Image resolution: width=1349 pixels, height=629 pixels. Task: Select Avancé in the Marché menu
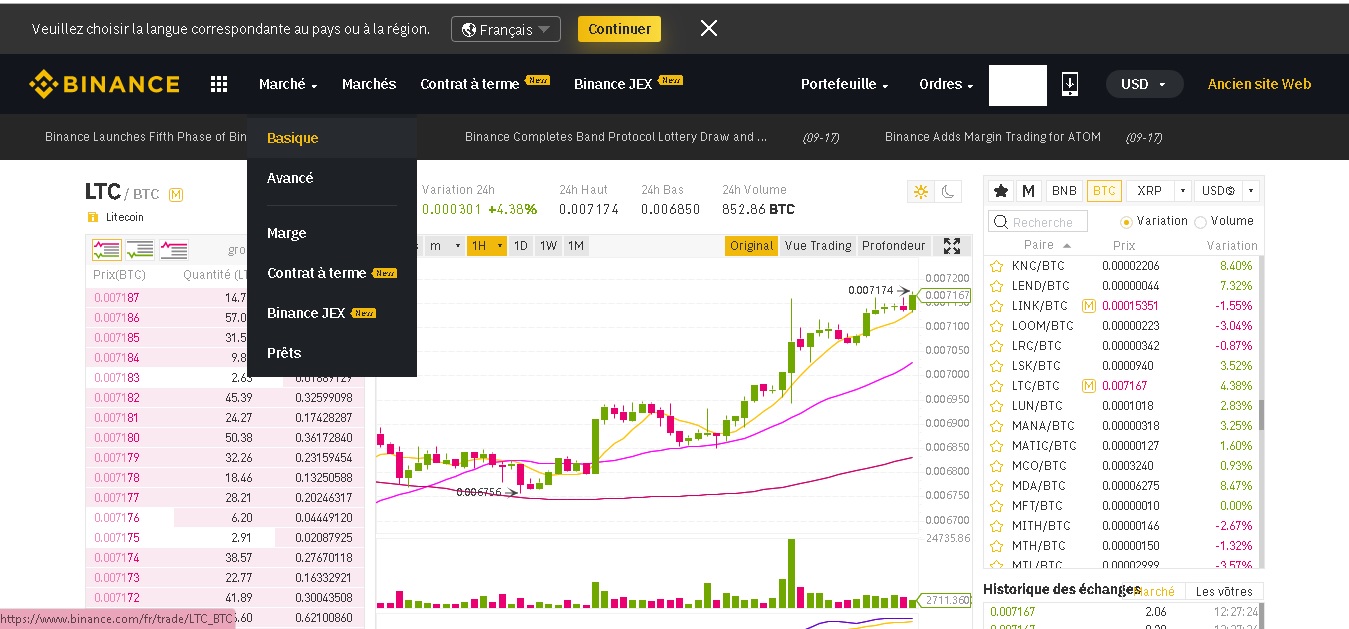290,178
